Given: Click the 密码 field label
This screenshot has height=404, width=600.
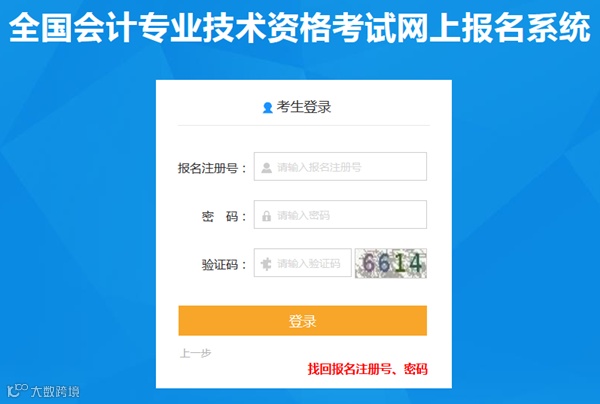Looking at the screenshot, I should (x=220, y=217).
